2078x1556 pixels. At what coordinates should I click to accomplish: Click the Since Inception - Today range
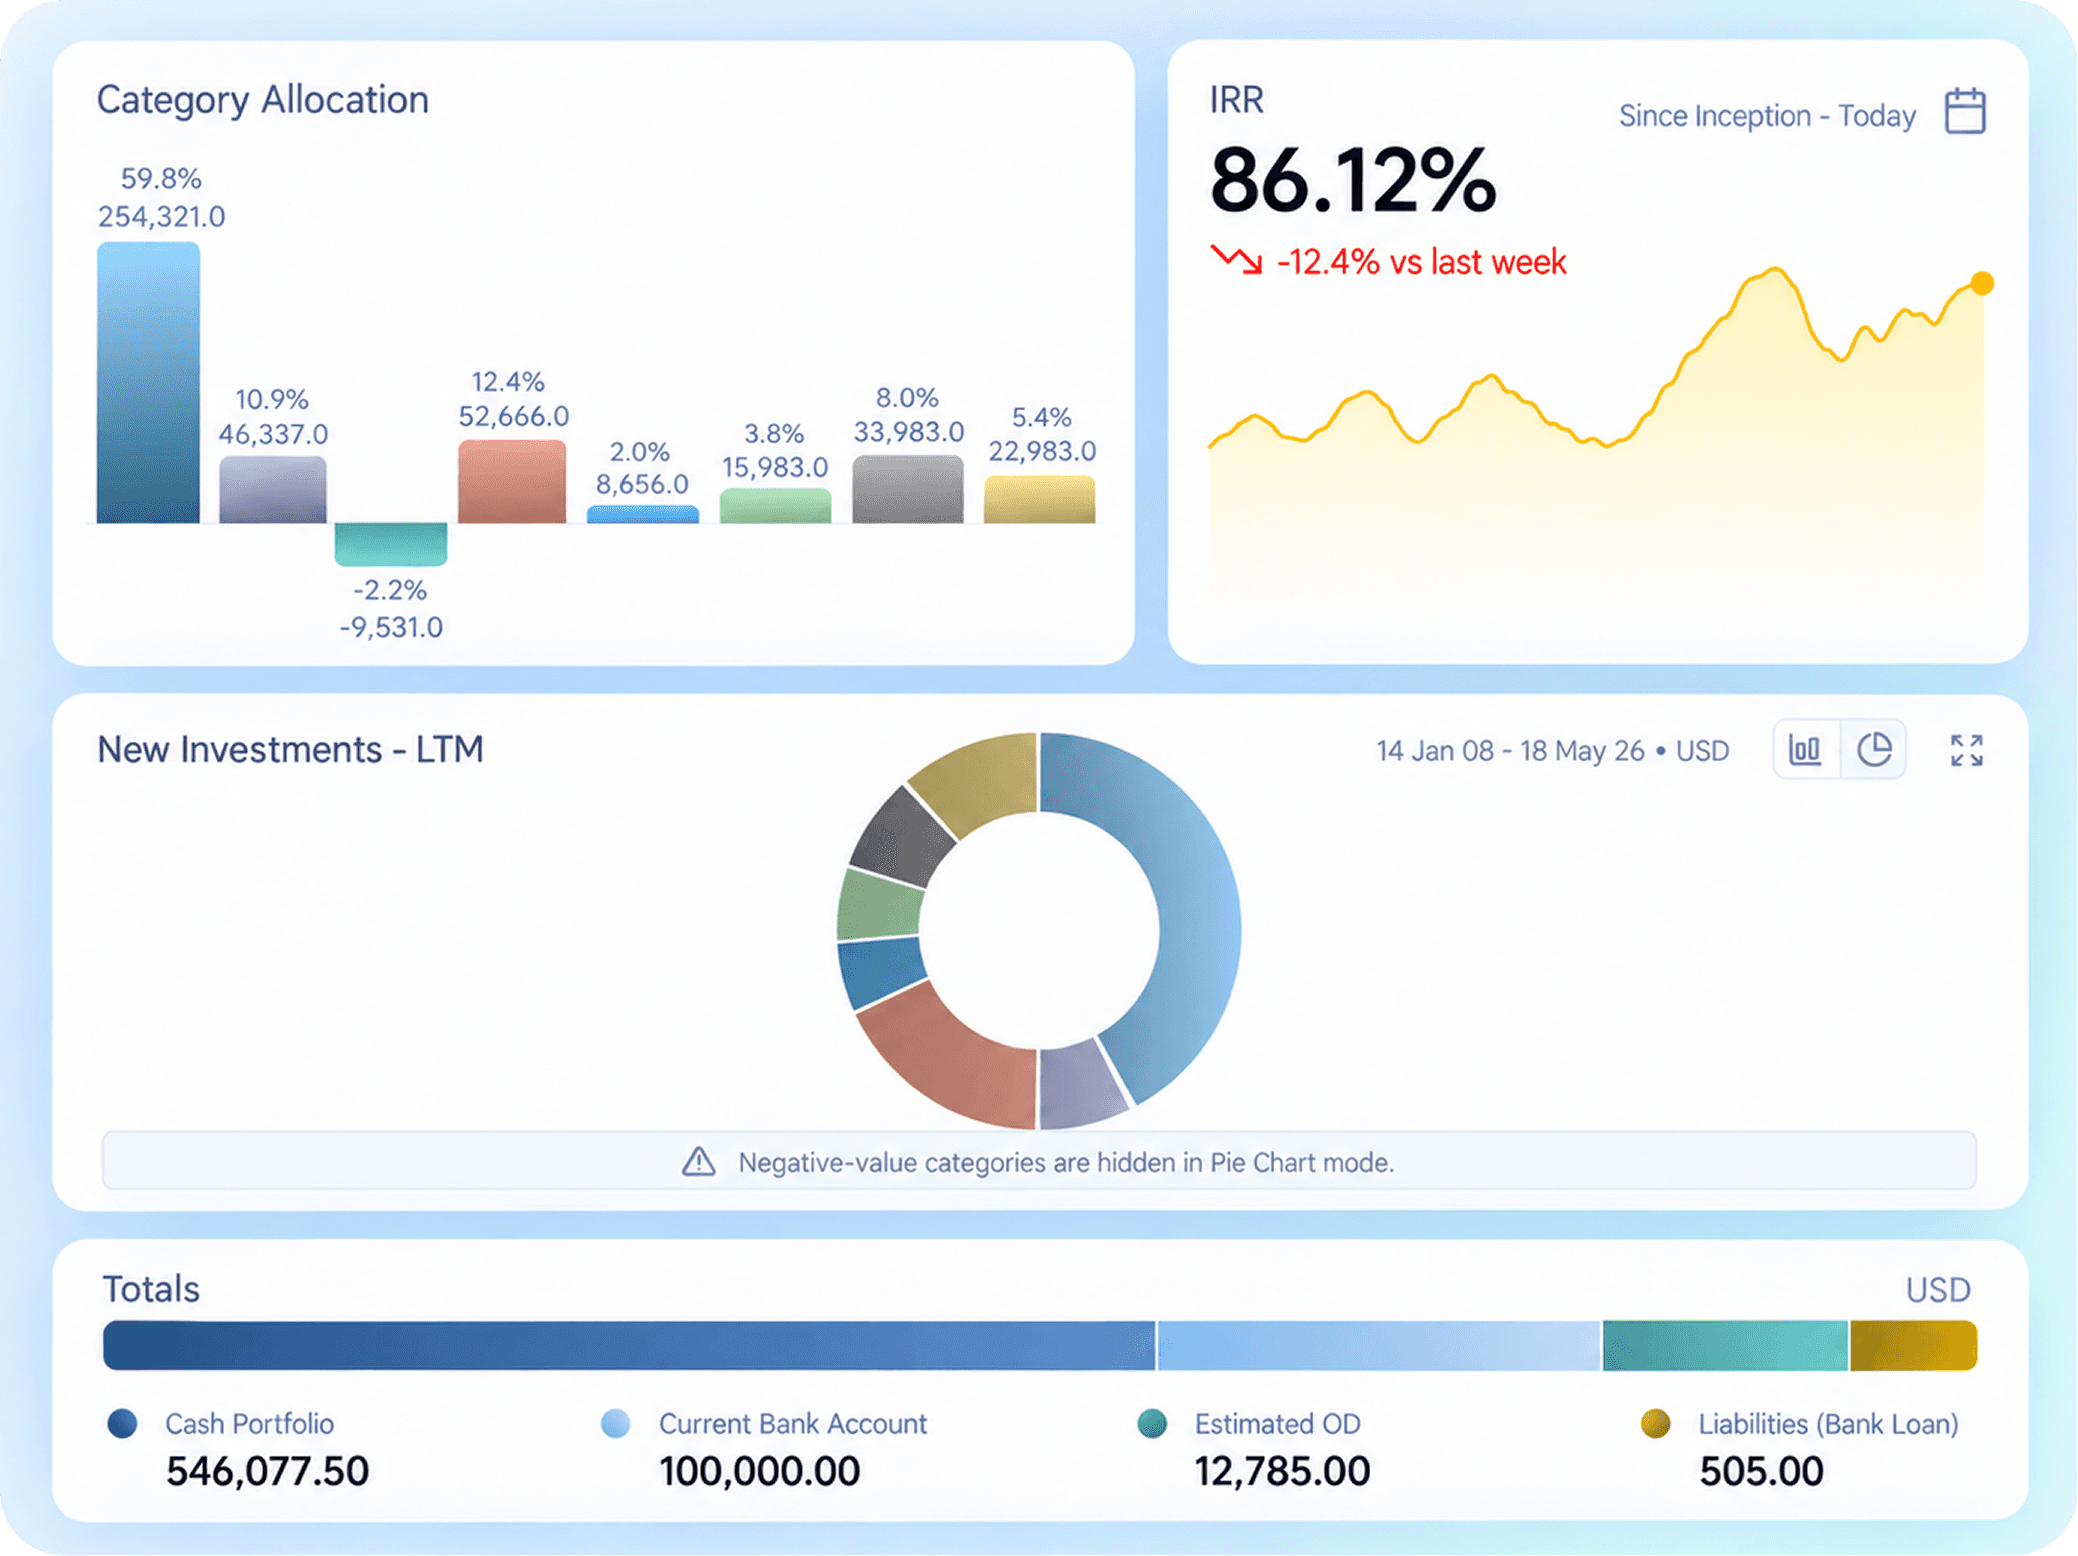(1766, 116)
